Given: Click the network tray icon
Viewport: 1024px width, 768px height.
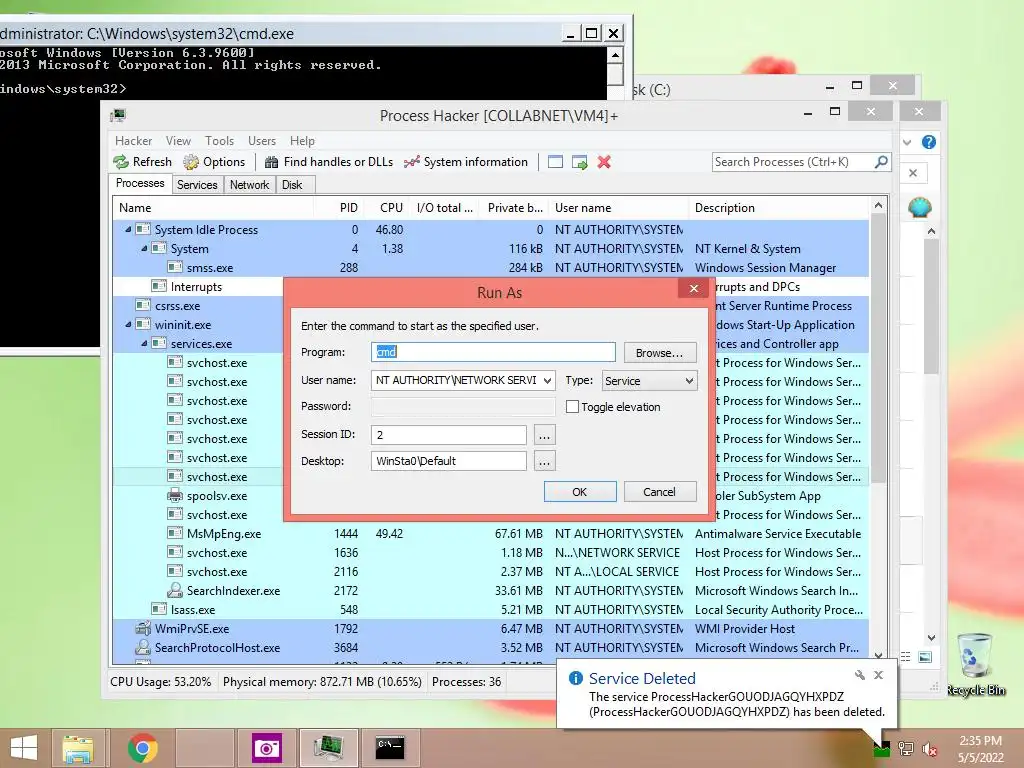Looking at the screenshot, I should click(x=906, y=749).
